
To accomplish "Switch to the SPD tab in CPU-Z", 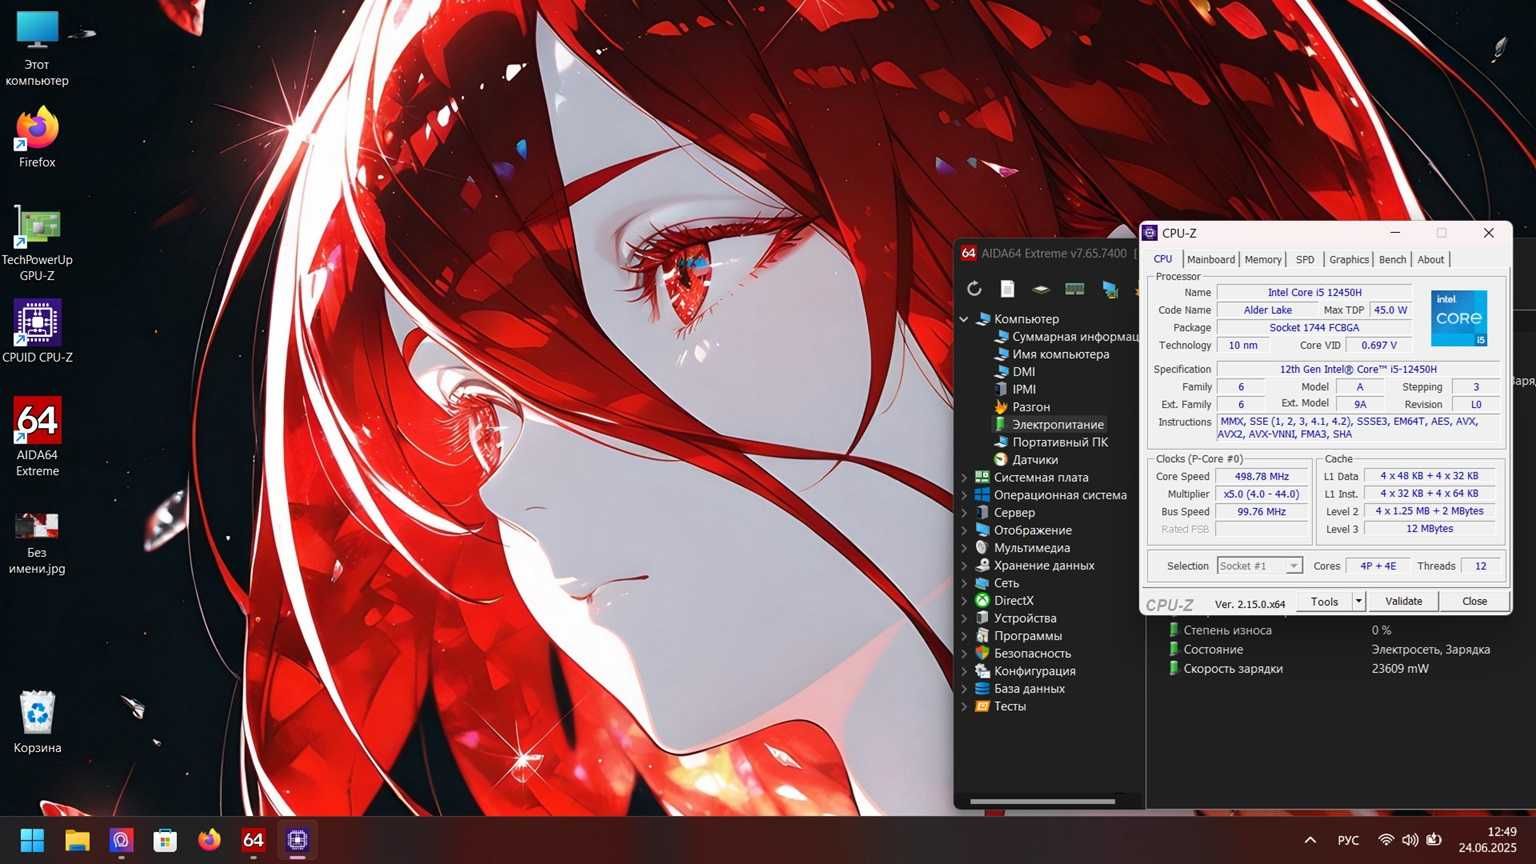I will (x=1305, y=259).
